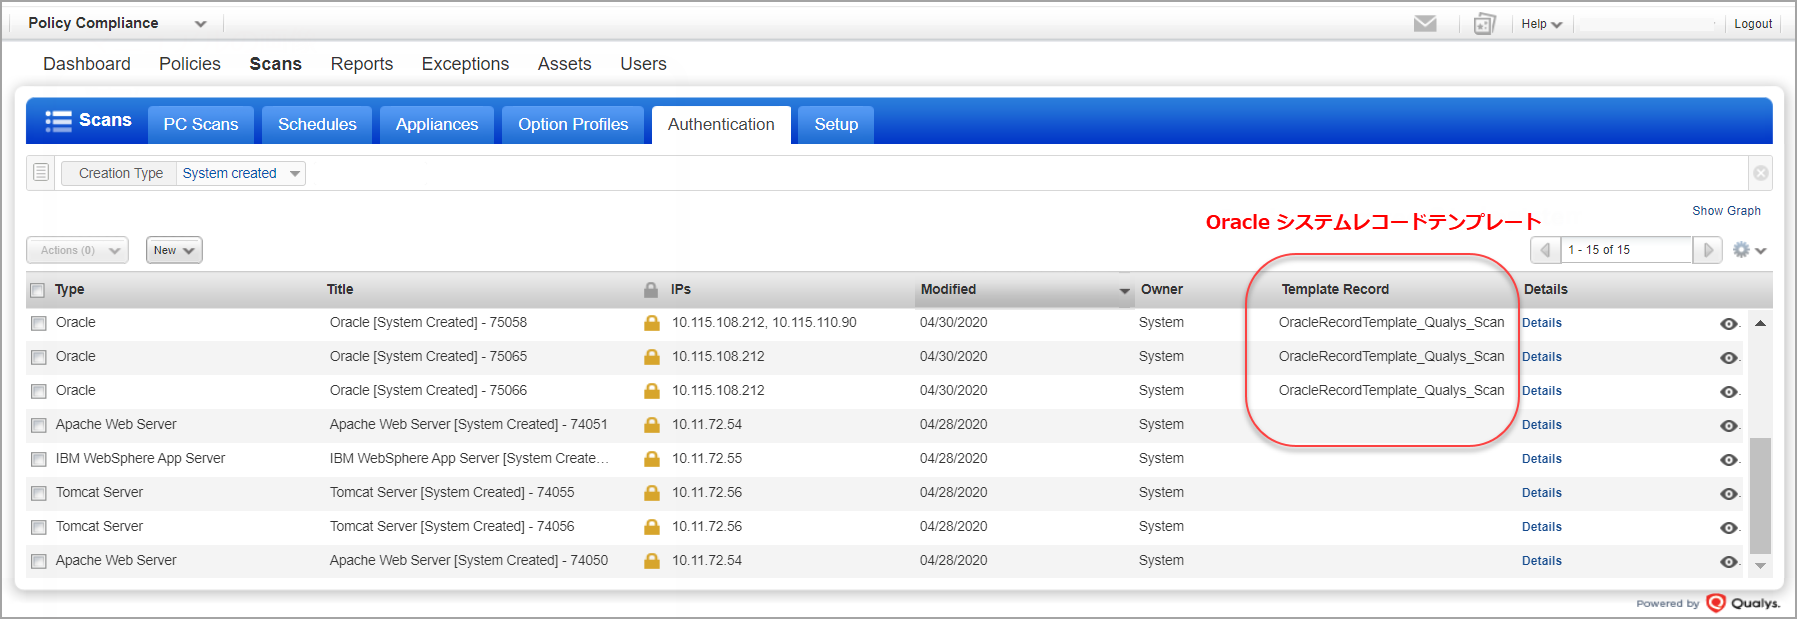Click the table scroll down arrow
The image size is (1797, 619).
pos(1760,566)
